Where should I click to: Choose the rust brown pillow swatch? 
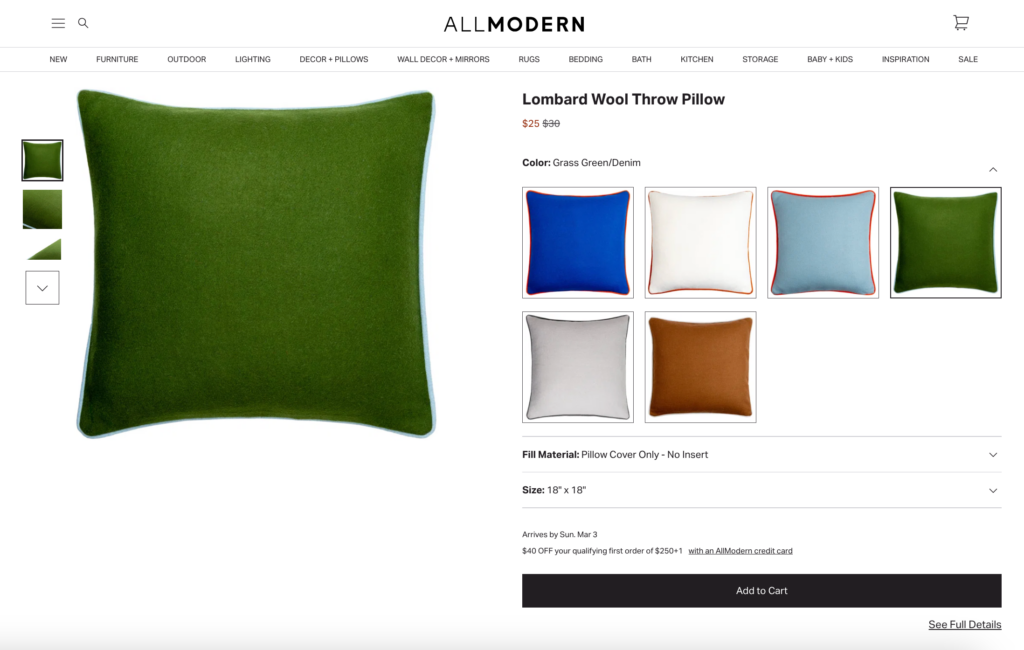pos(701,366)
